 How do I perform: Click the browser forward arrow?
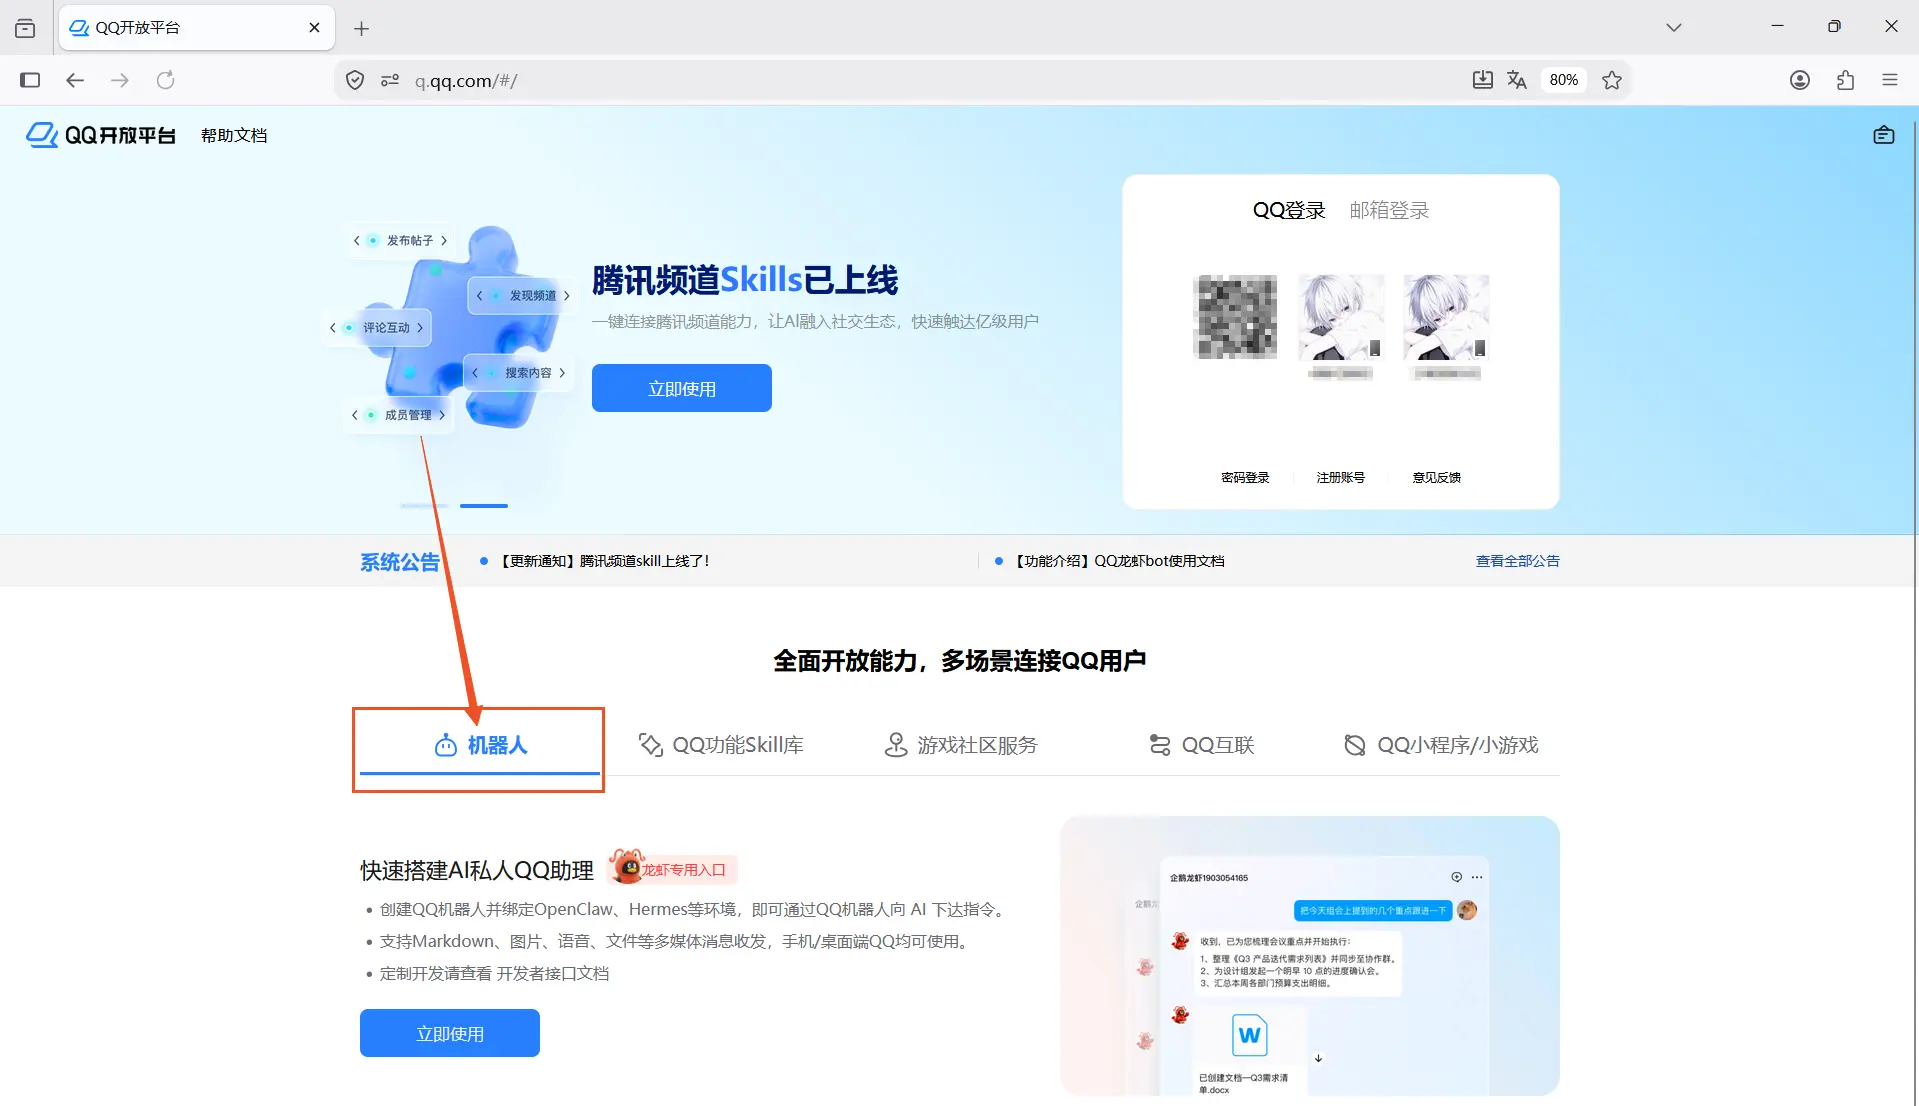[120, 80]
